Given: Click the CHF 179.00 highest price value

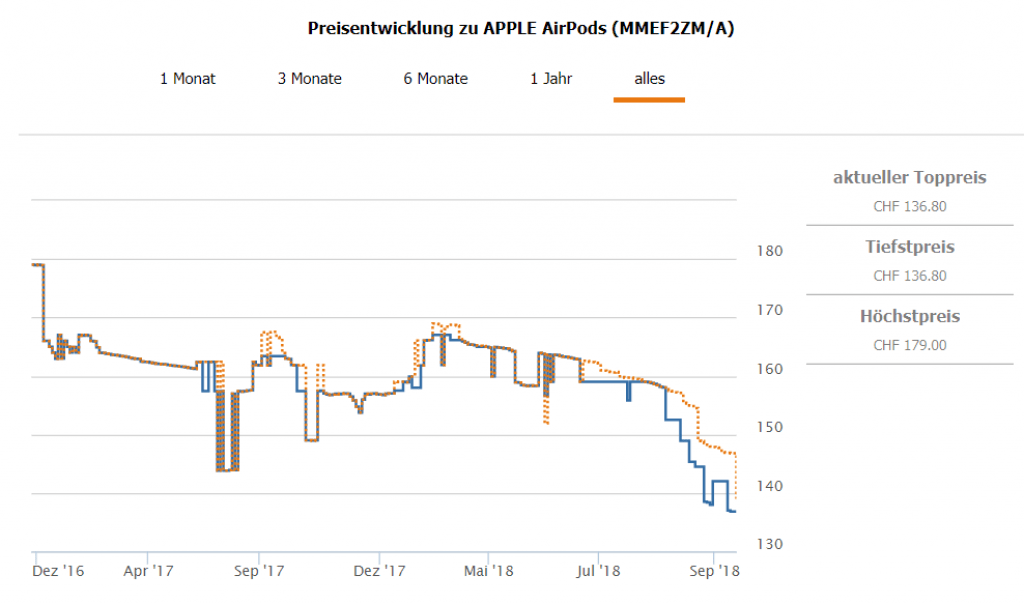Looking at the screenshot, I should (x=910, y=345).
